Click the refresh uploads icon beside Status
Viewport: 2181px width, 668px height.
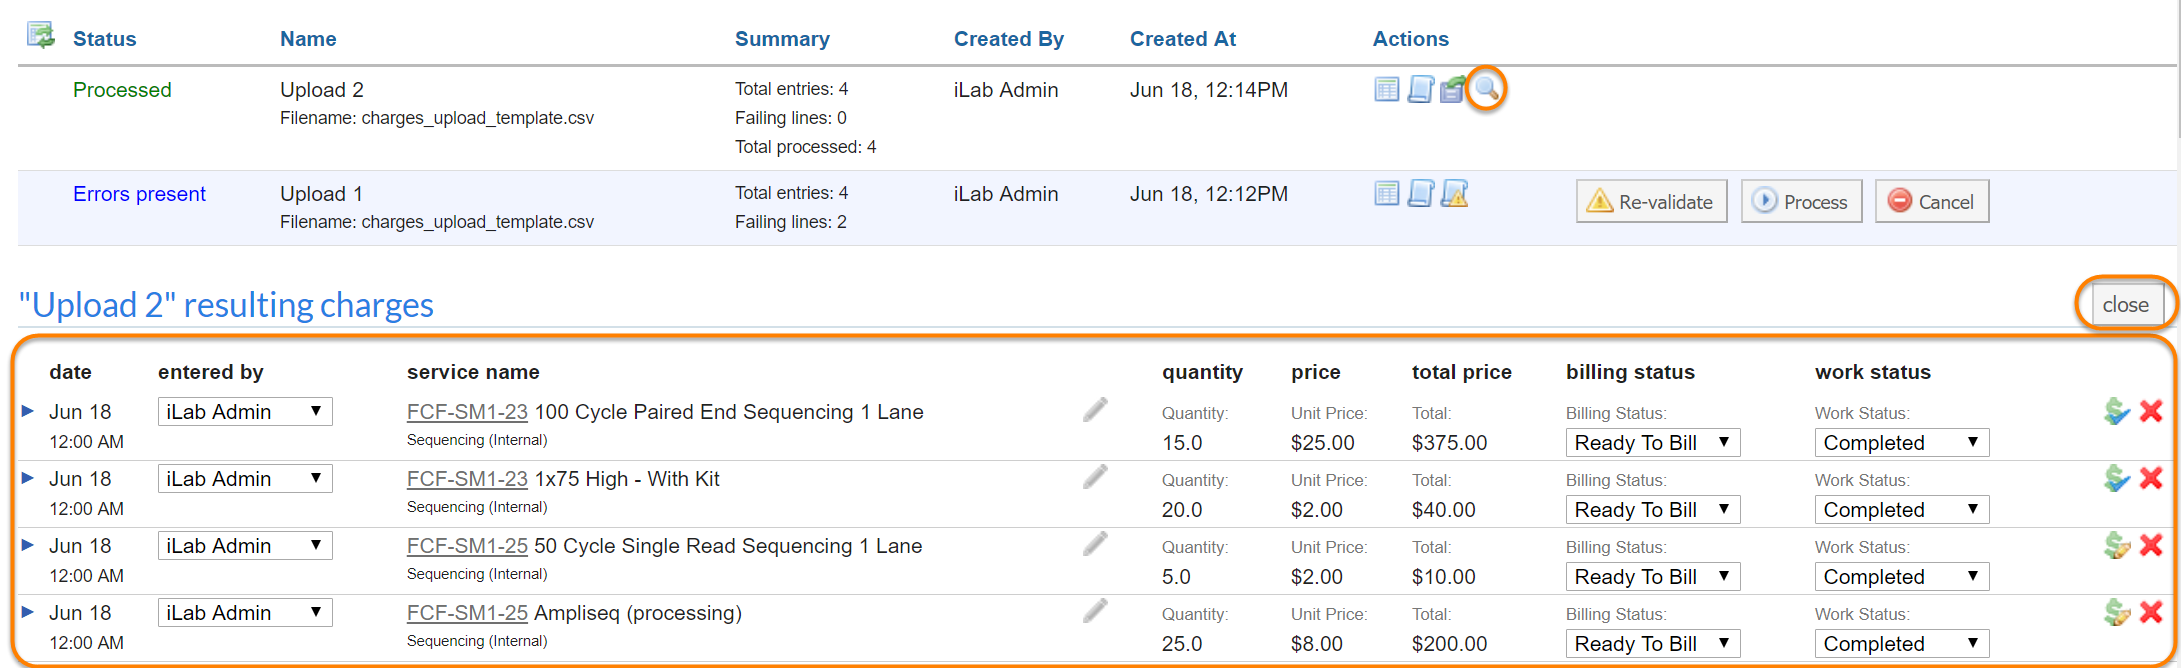pos(41,35)
